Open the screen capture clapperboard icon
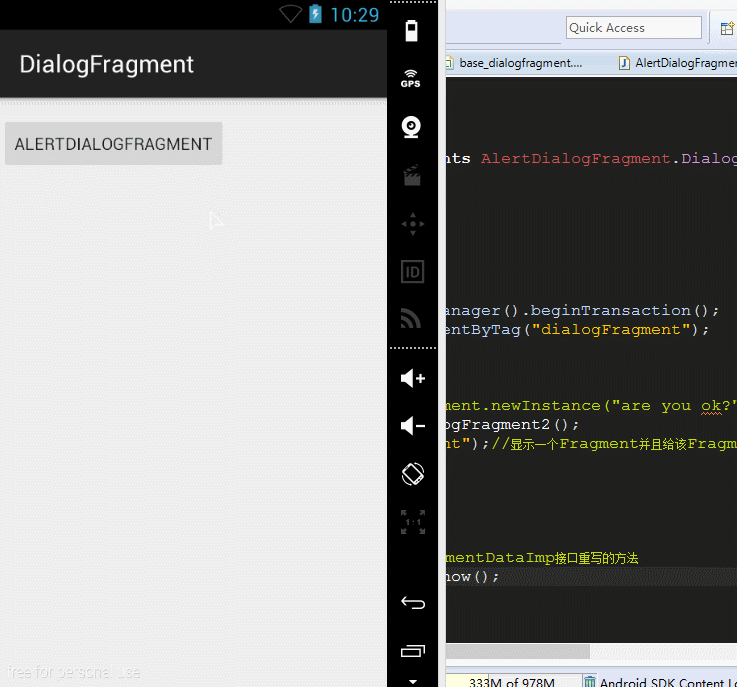Image resolution: width=737 pixels, height=687 pixels. coord(412,175)
